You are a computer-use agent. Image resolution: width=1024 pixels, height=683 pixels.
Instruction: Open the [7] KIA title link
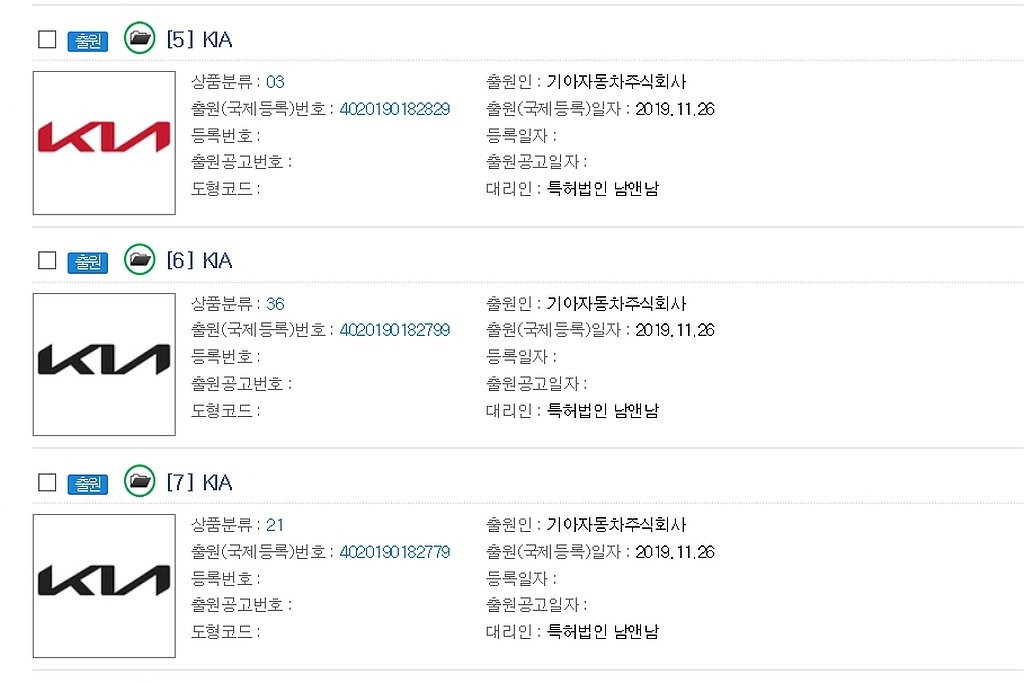(199, 483)
